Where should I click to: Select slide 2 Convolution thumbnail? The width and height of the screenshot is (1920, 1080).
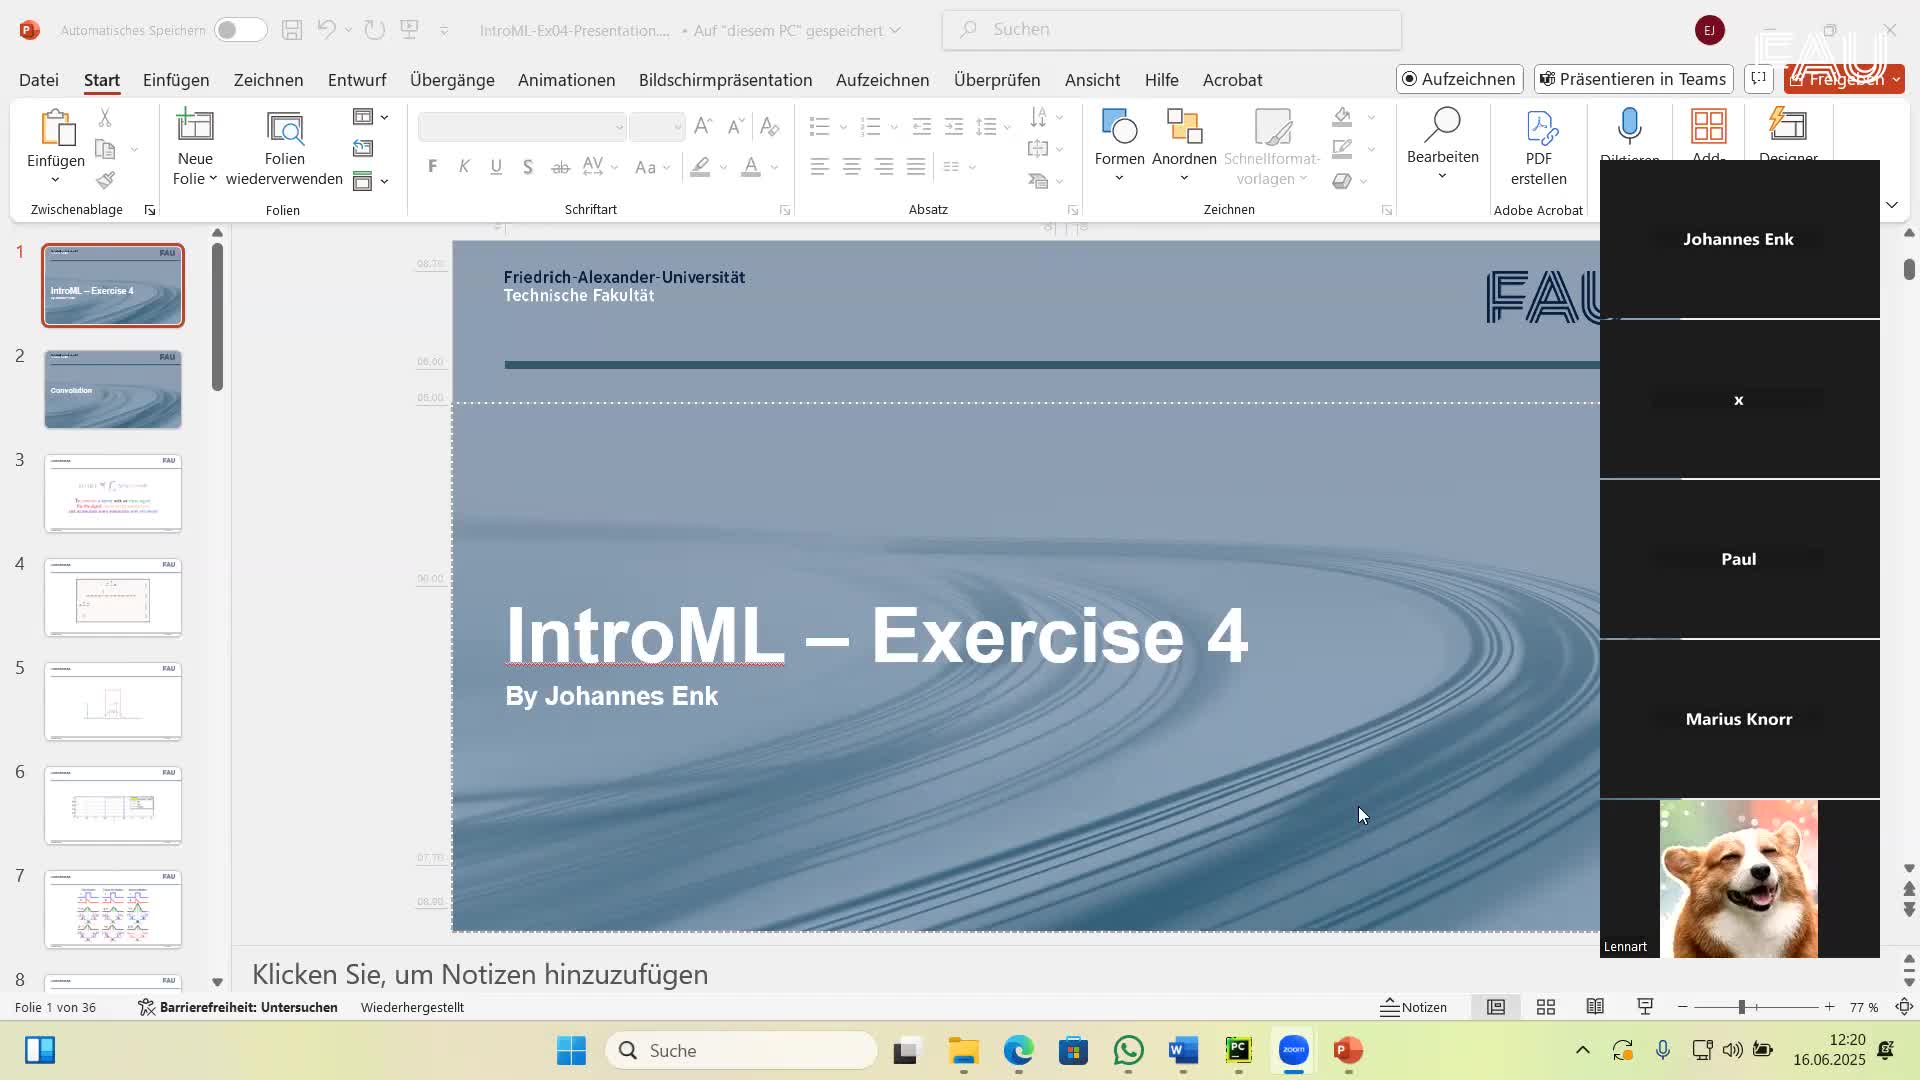(113, 390)
